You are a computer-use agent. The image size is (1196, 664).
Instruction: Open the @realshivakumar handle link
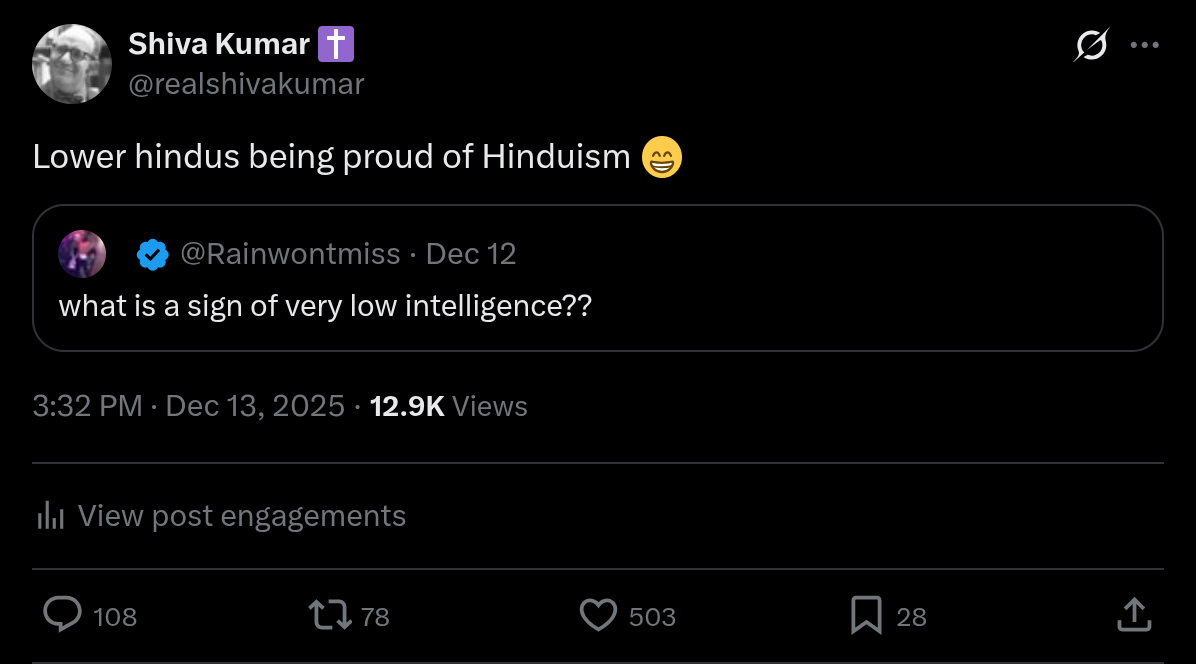(246, 84)
